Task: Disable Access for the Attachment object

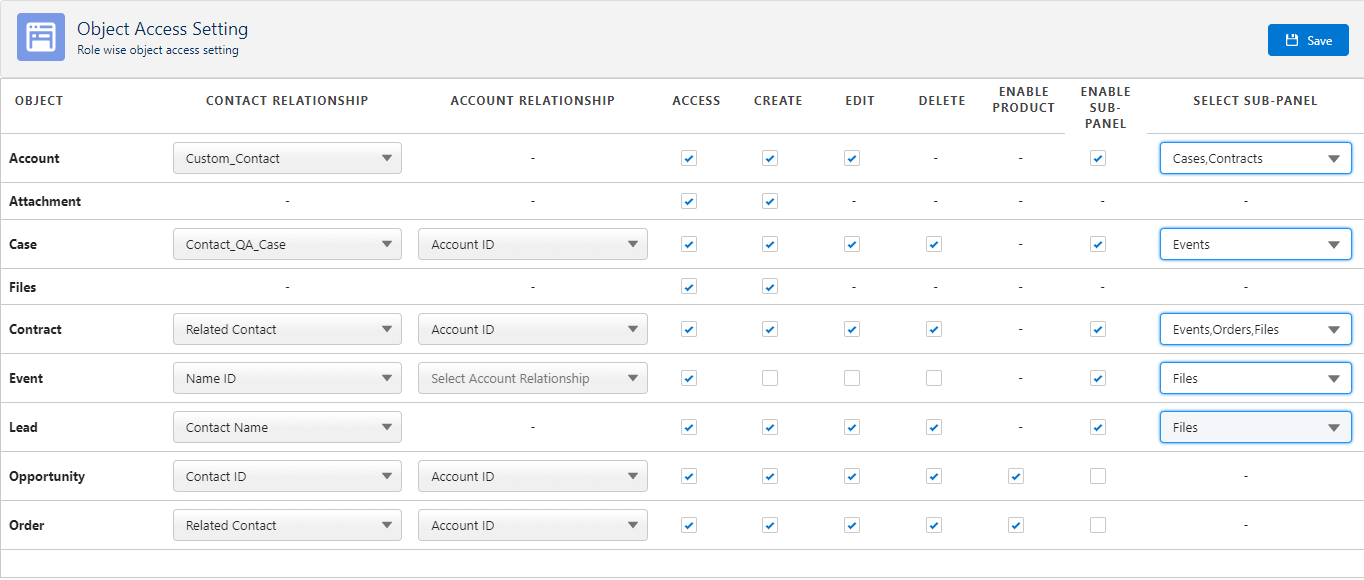Action: coord(688,201)
